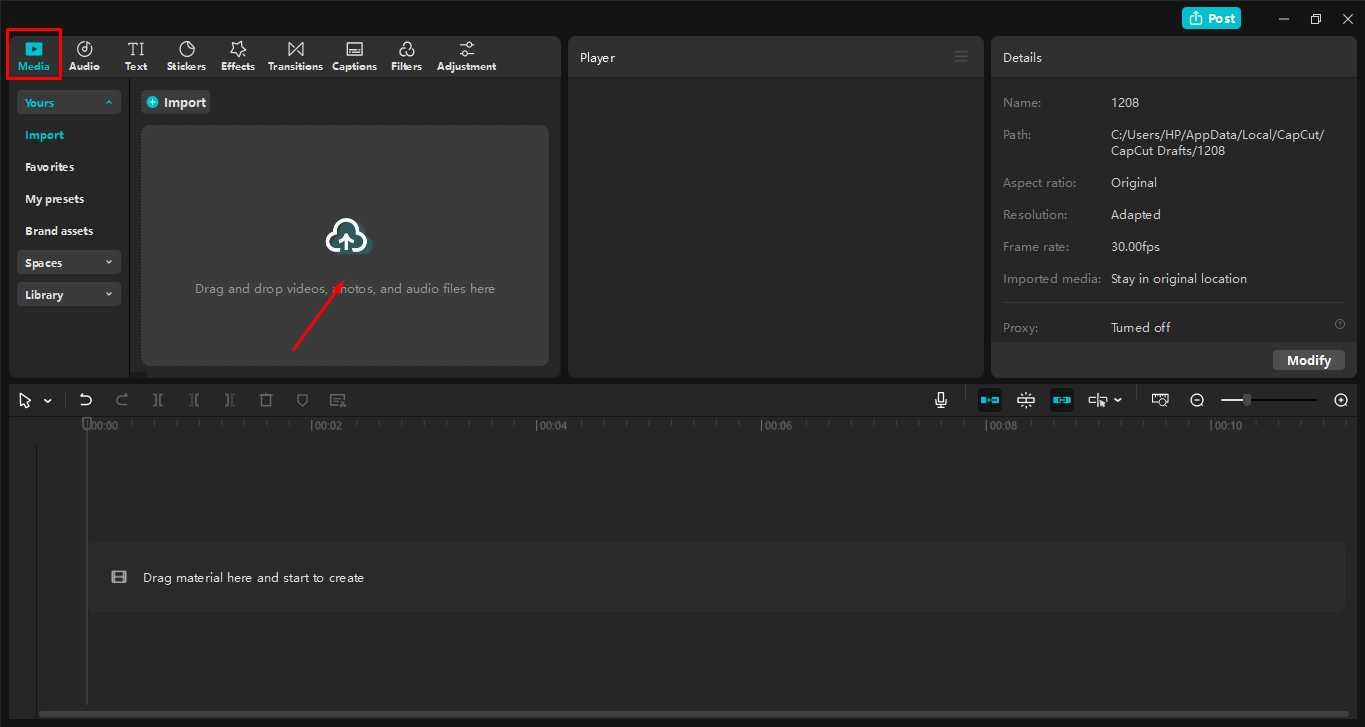Select the Filters panel icon
The width and height of the screenshot is (1365, 727).
(x=406, y=55)
